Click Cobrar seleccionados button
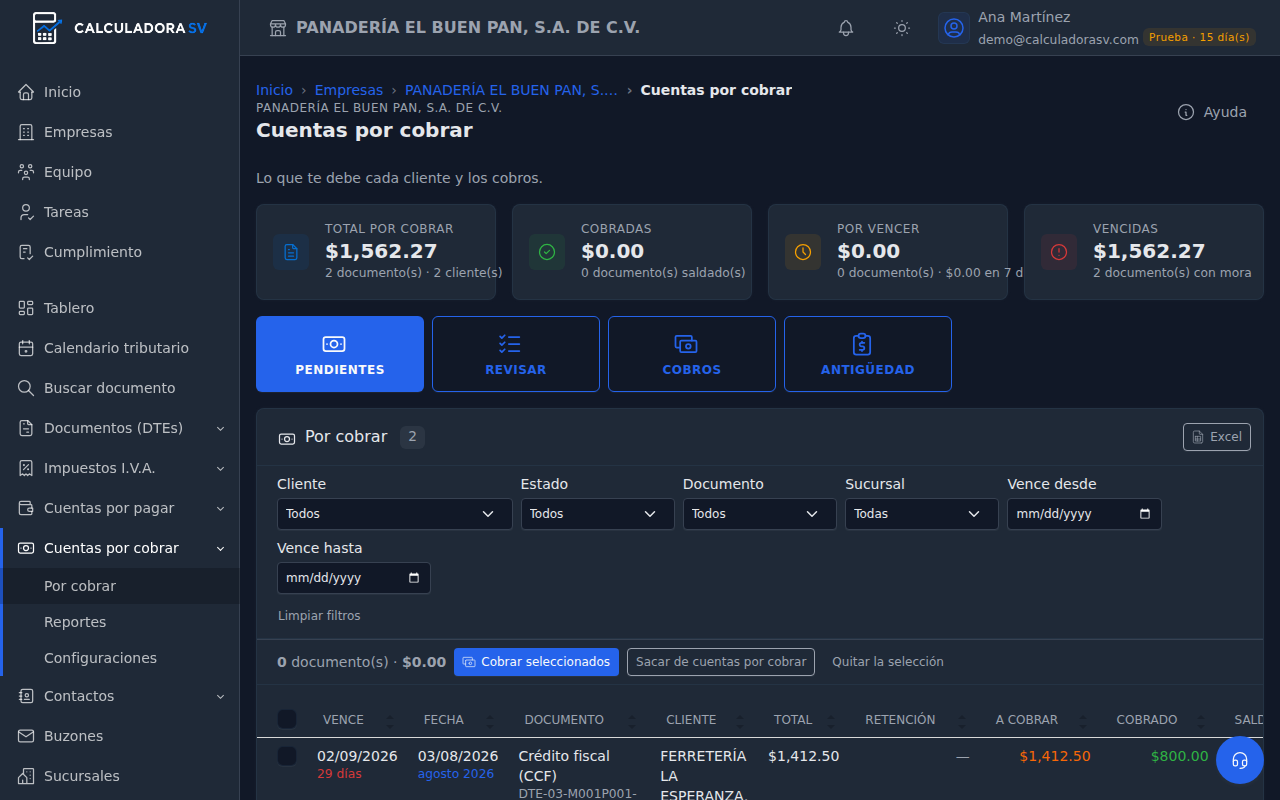 [536, 662]
